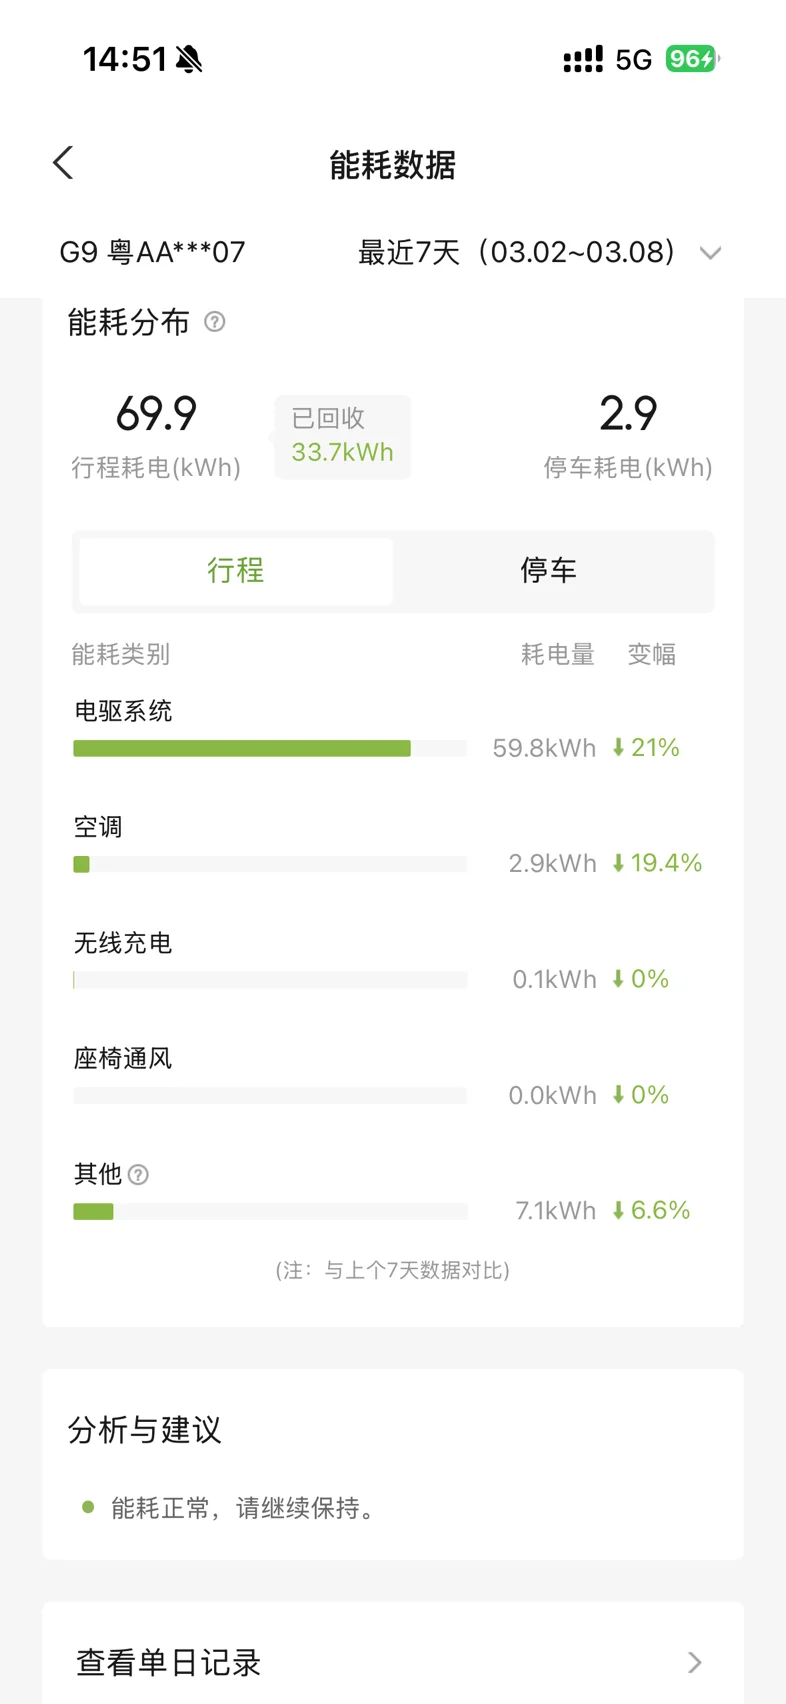Tap the 已回收 33.7kWh bubble
Screen dimensions: 786x1704
point(342,437)
